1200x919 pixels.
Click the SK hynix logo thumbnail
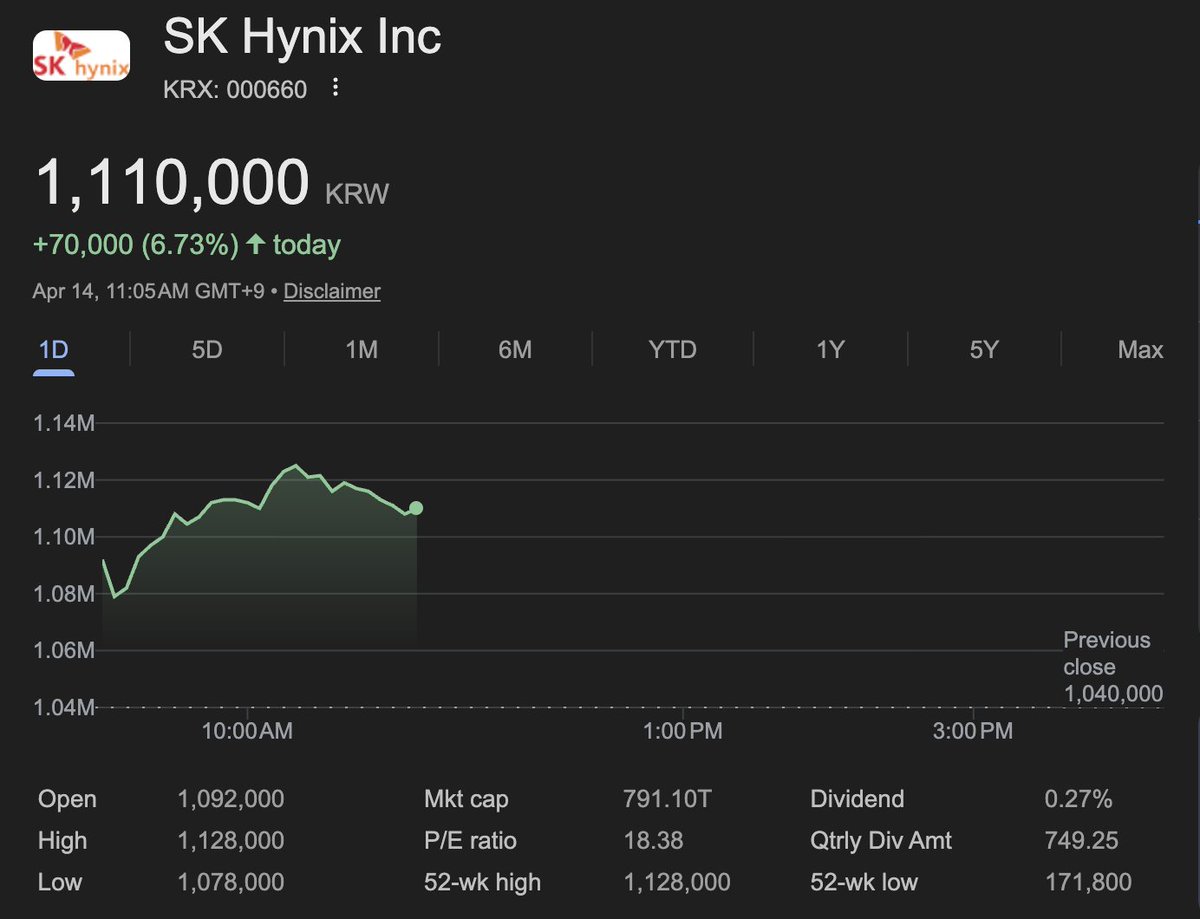click(81, 56)
